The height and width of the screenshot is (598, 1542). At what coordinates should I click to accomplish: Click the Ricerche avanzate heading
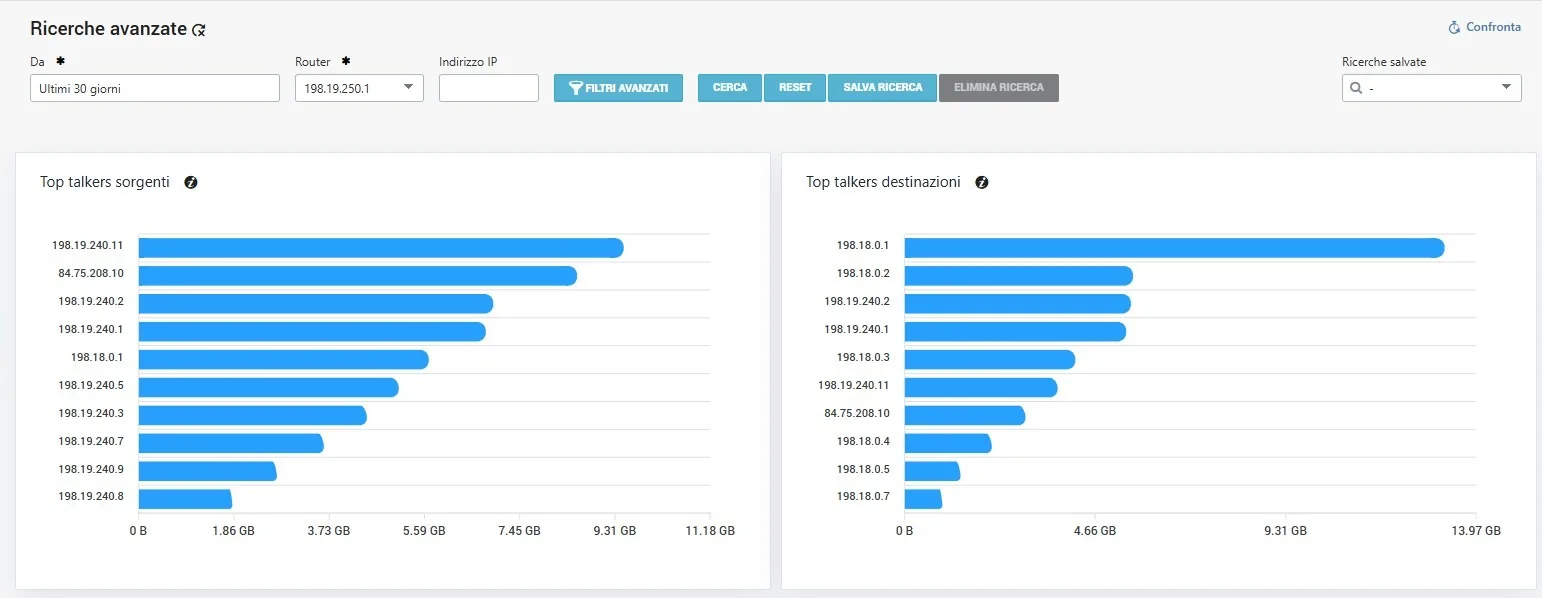coord(109,29)
